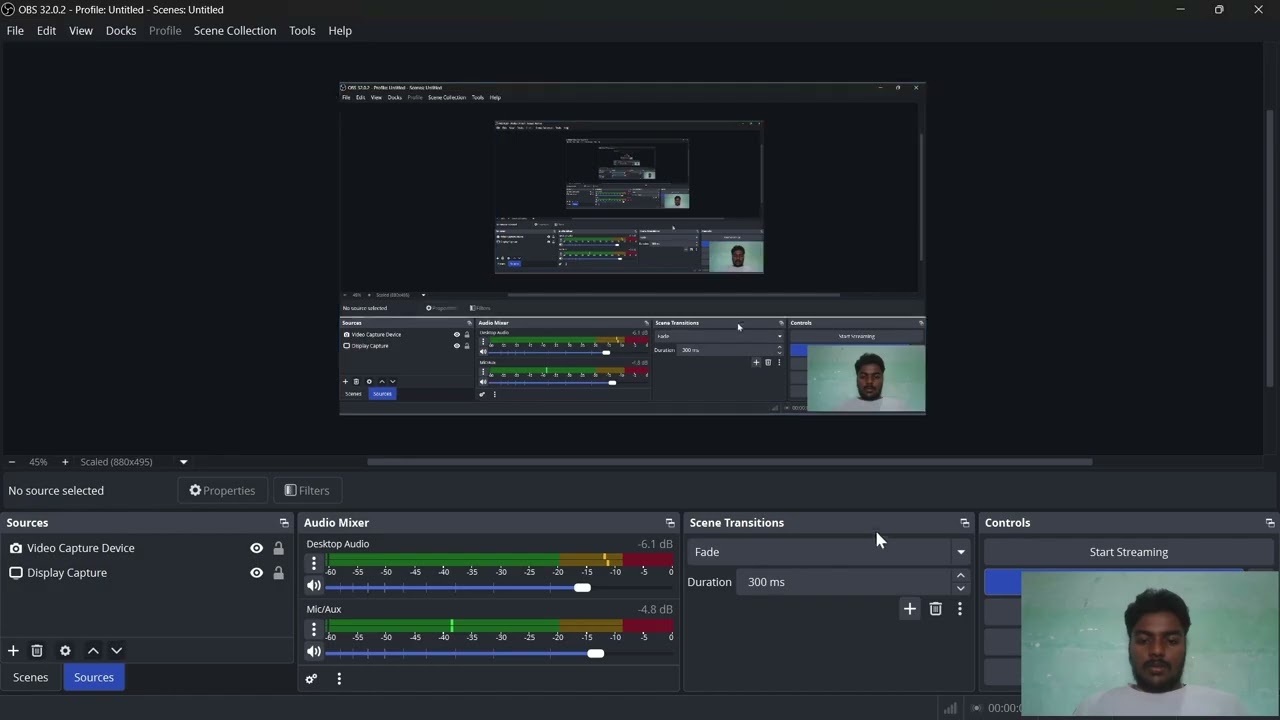Image resolution: width=1280 pixels, height=720 pixels.
Task: Click the '-6.1 dB' Desktop Audio value
Action: (655, 544)
